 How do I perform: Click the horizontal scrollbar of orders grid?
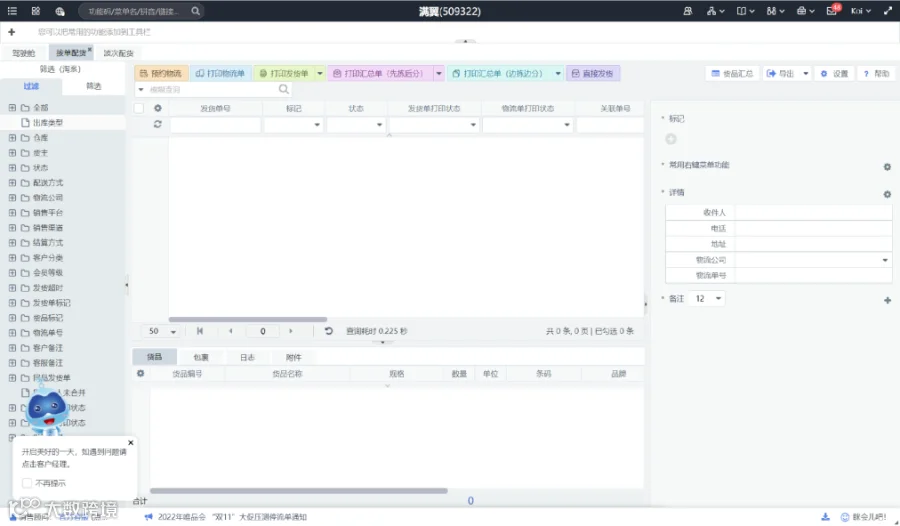point(247,319)
